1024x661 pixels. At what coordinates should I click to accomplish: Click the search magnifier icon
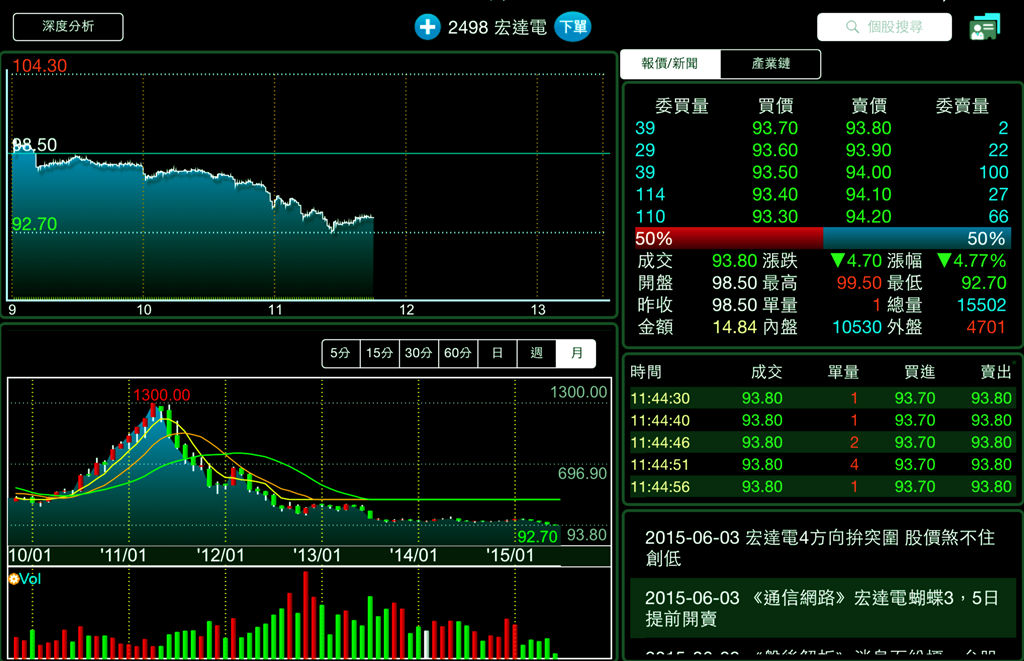(x=852, y=27)
